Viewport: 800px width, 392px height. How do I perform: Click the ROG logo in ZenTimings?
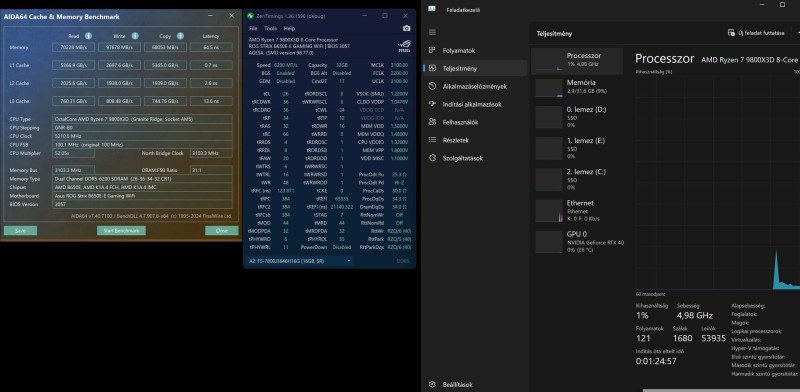pos(404,45)
